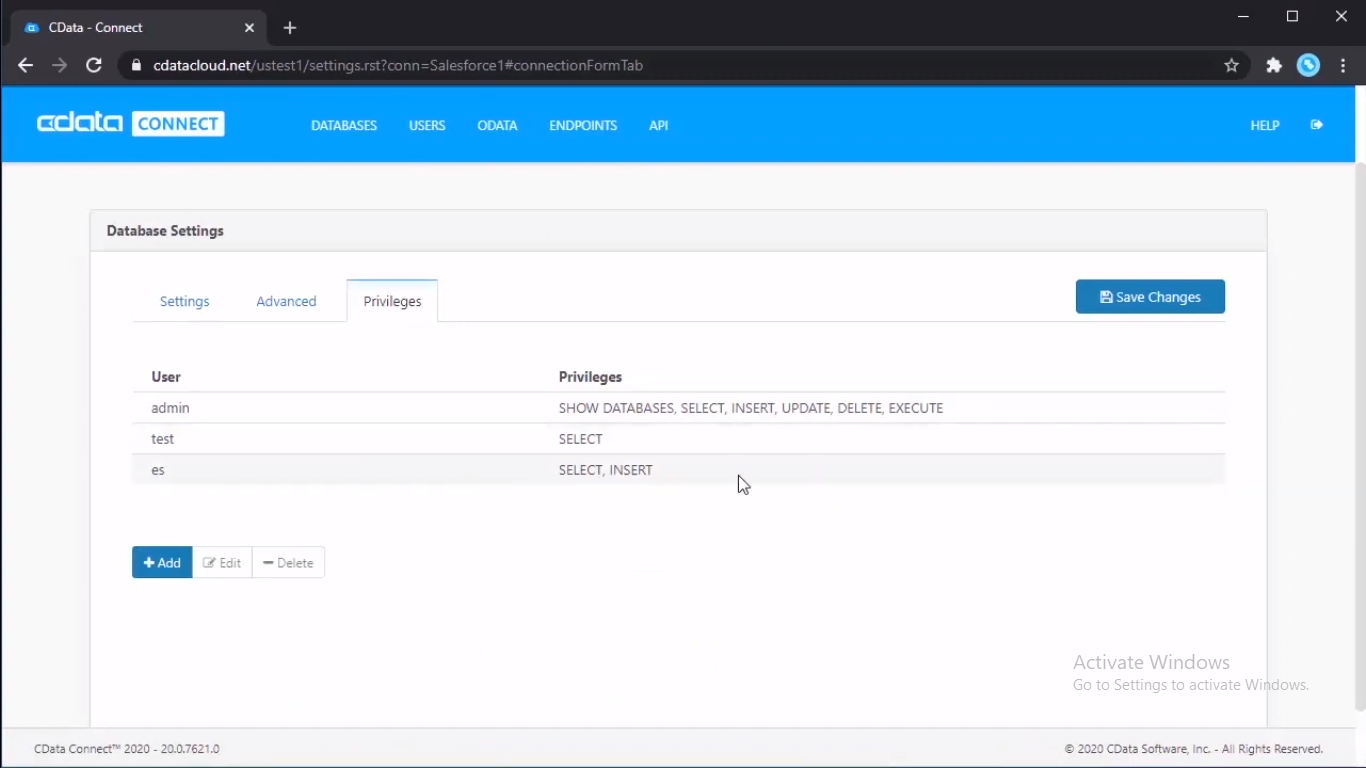Image resolution: width=1366 pixels, height=768 pixels.
Task: Open the API page
Action: point(658,125)
